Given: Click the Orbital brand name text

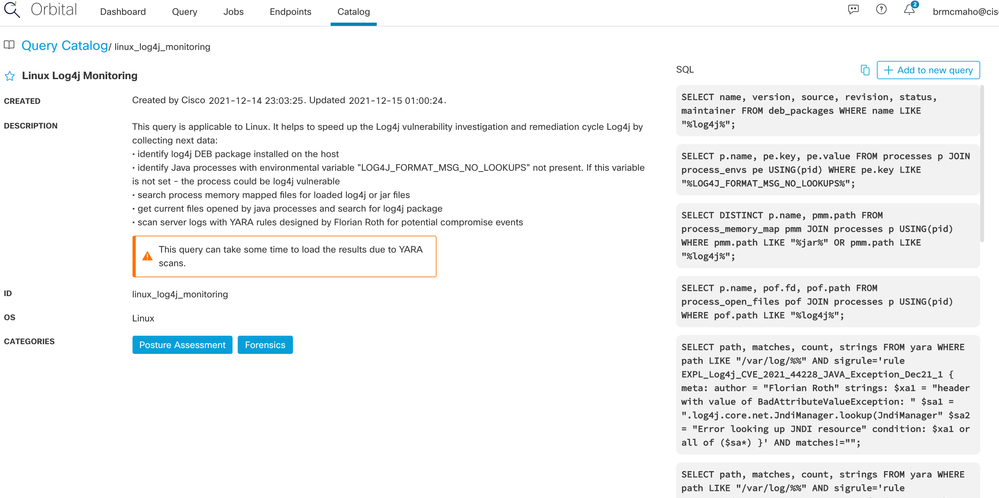Looking at the screenshot, I should tap(54, 11).
